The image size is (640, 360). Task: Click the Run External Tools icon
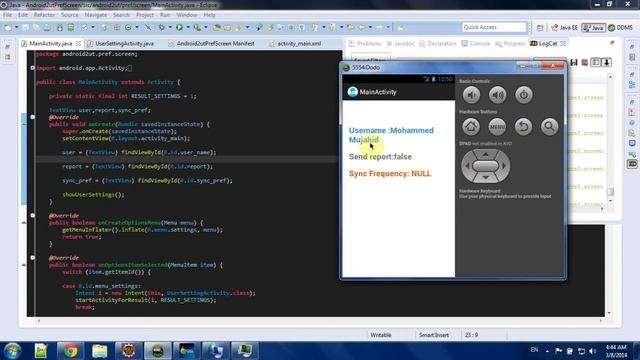coord(197,27)
